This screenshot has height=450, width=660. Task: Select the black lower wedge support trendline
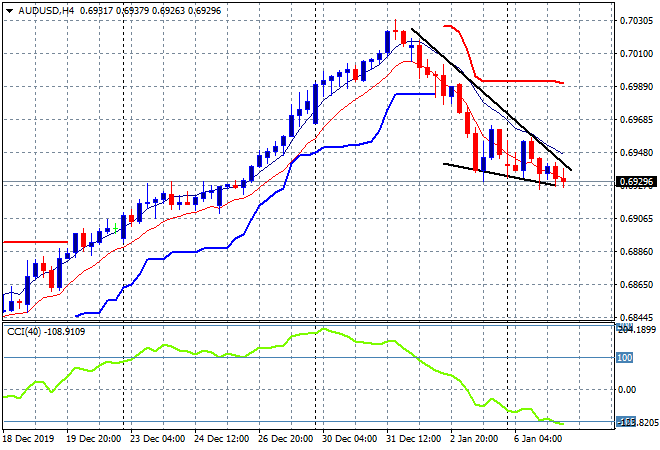[499, 174]
